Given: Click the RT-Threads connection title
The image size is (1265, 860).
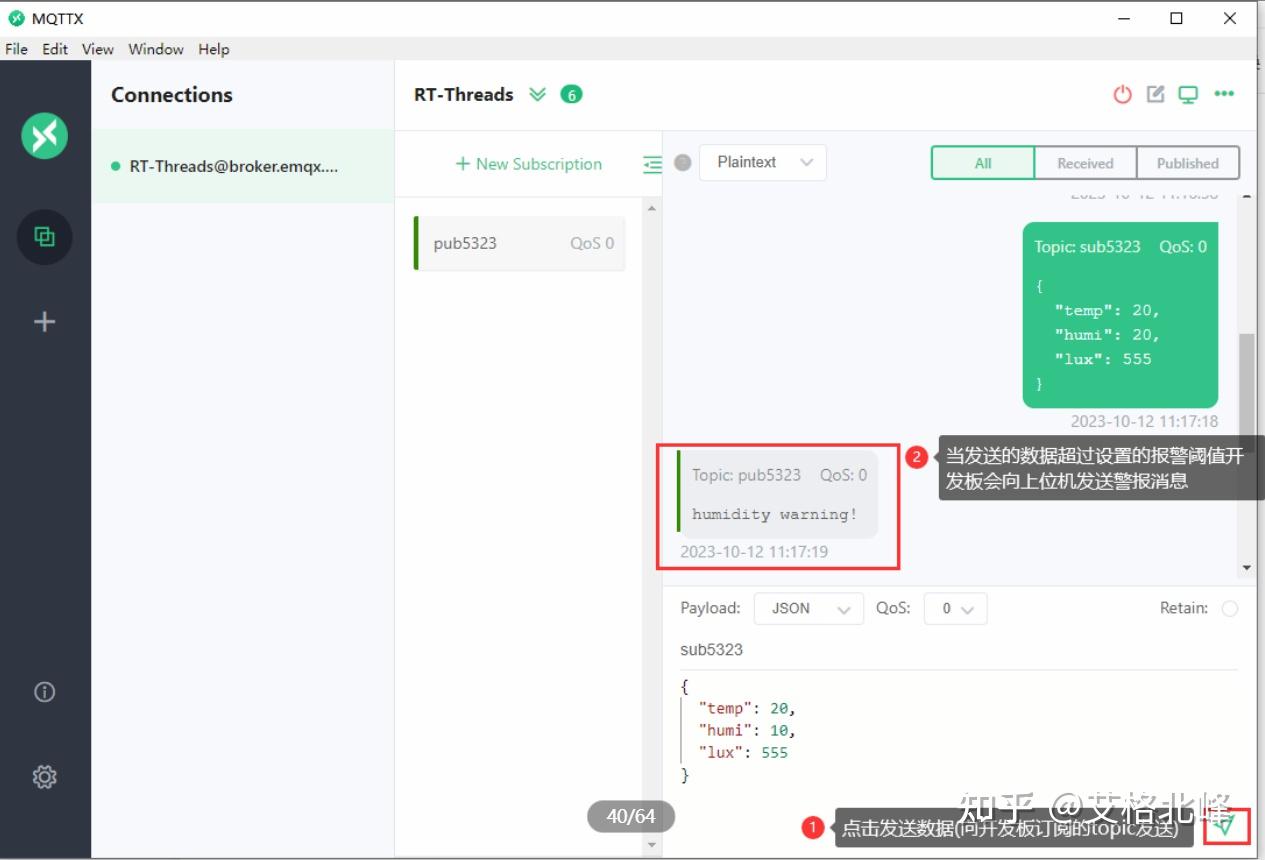Looking at the screenshot, I should point(464,94).
